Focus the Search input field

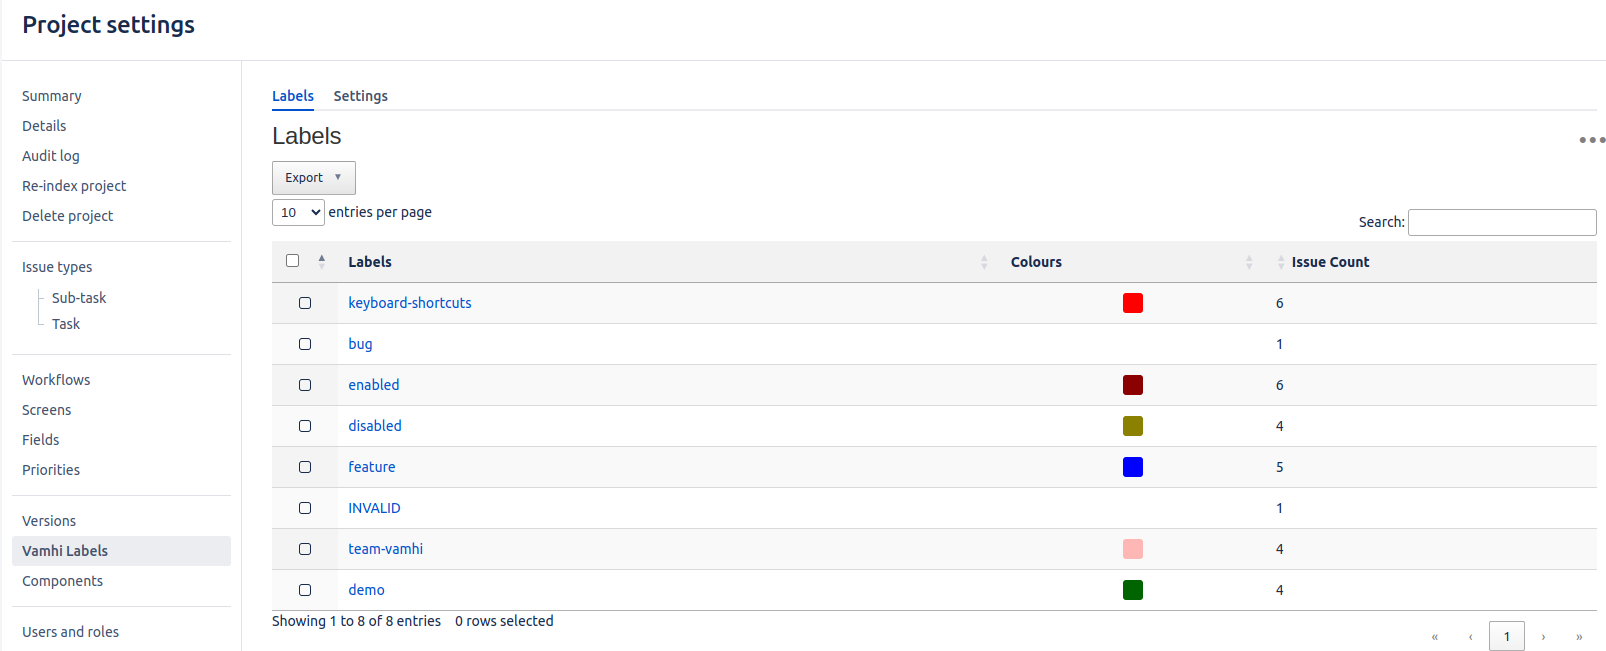click(1501, 222)
